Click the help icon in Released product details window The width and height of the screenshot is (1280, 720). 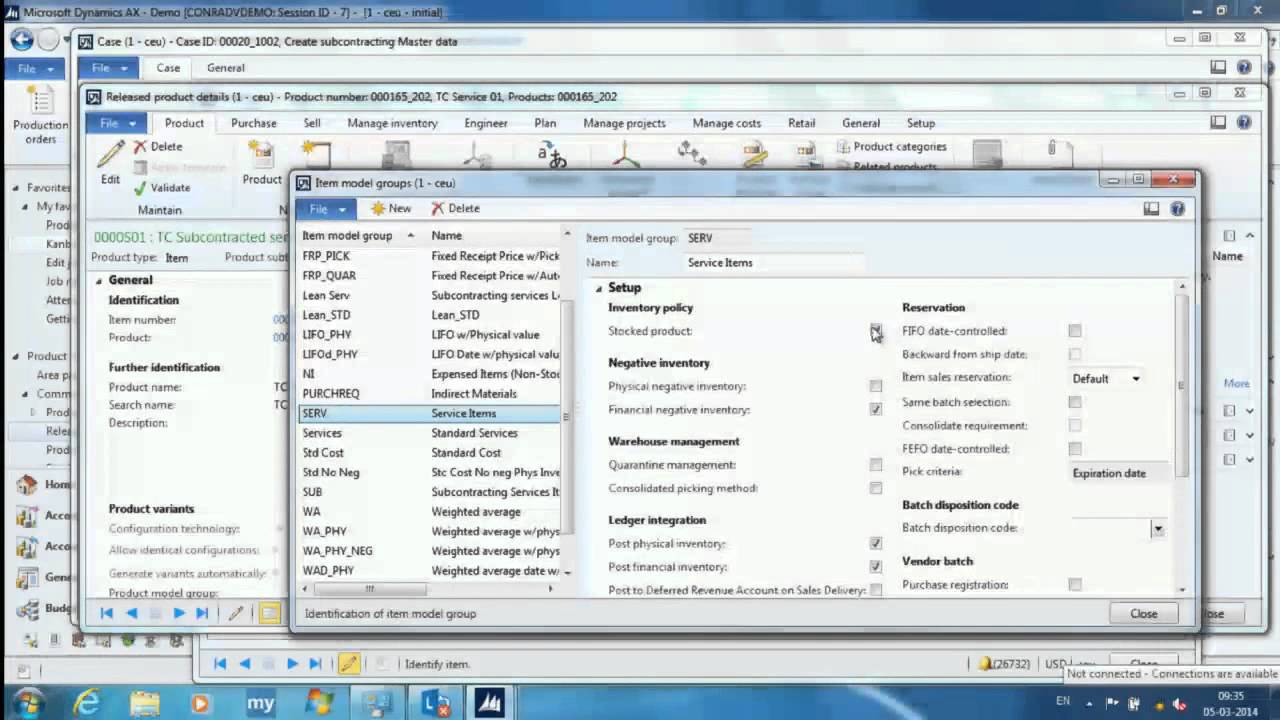tap(1244, 122)
